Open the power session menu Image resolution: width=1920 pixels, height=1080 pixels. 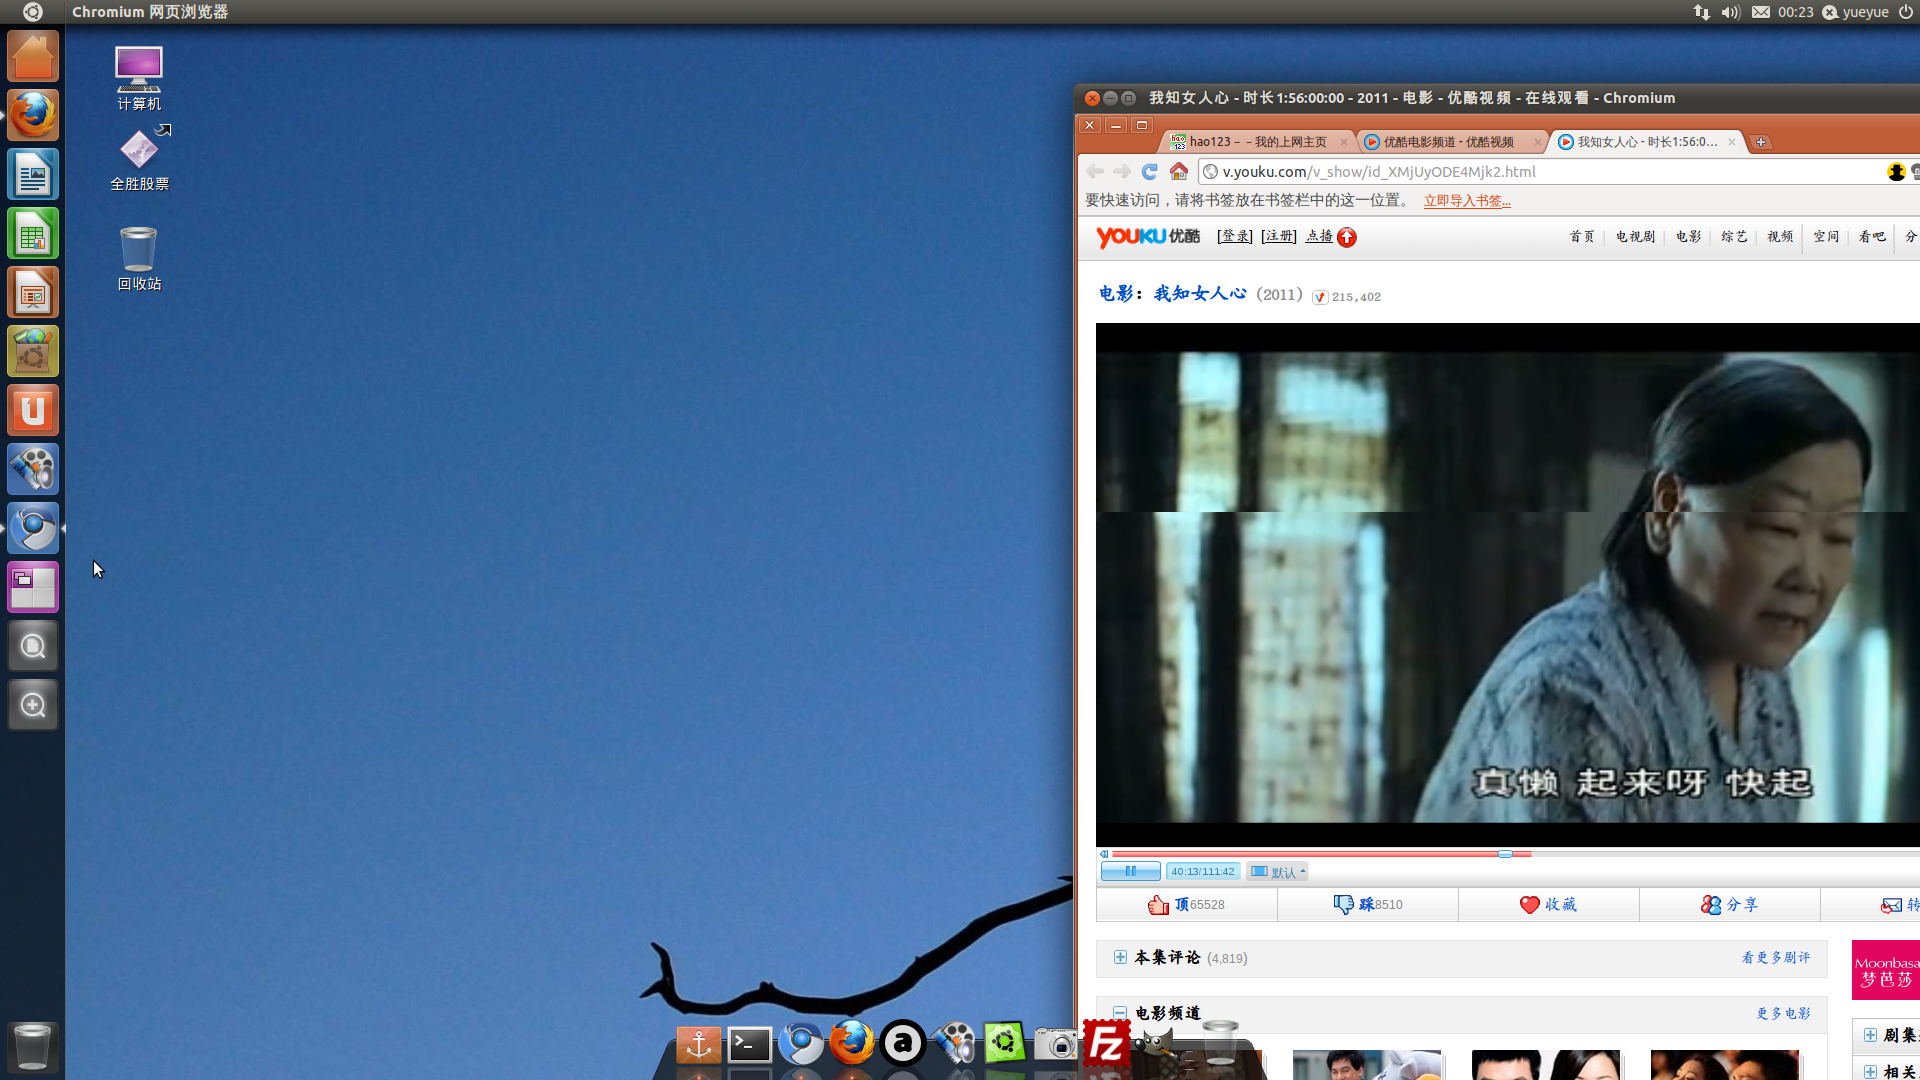pyautogui.click(x=1906, y=12)
